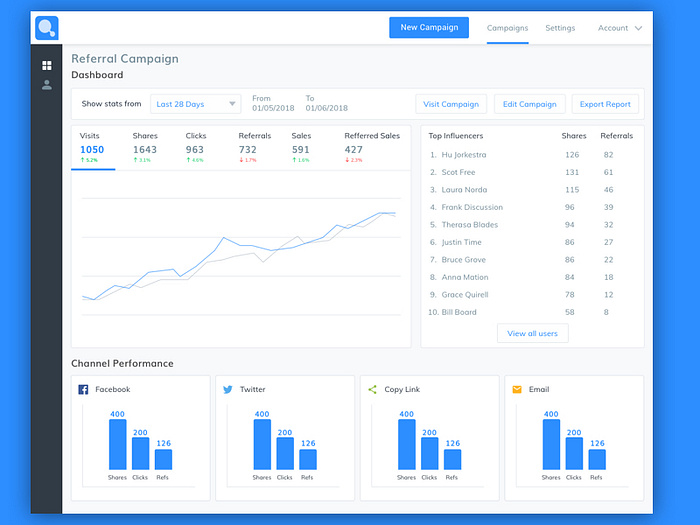Viewport: 700px width, 525px height.
Task: Click Edit Campaign button
Action: pos(530,104)
